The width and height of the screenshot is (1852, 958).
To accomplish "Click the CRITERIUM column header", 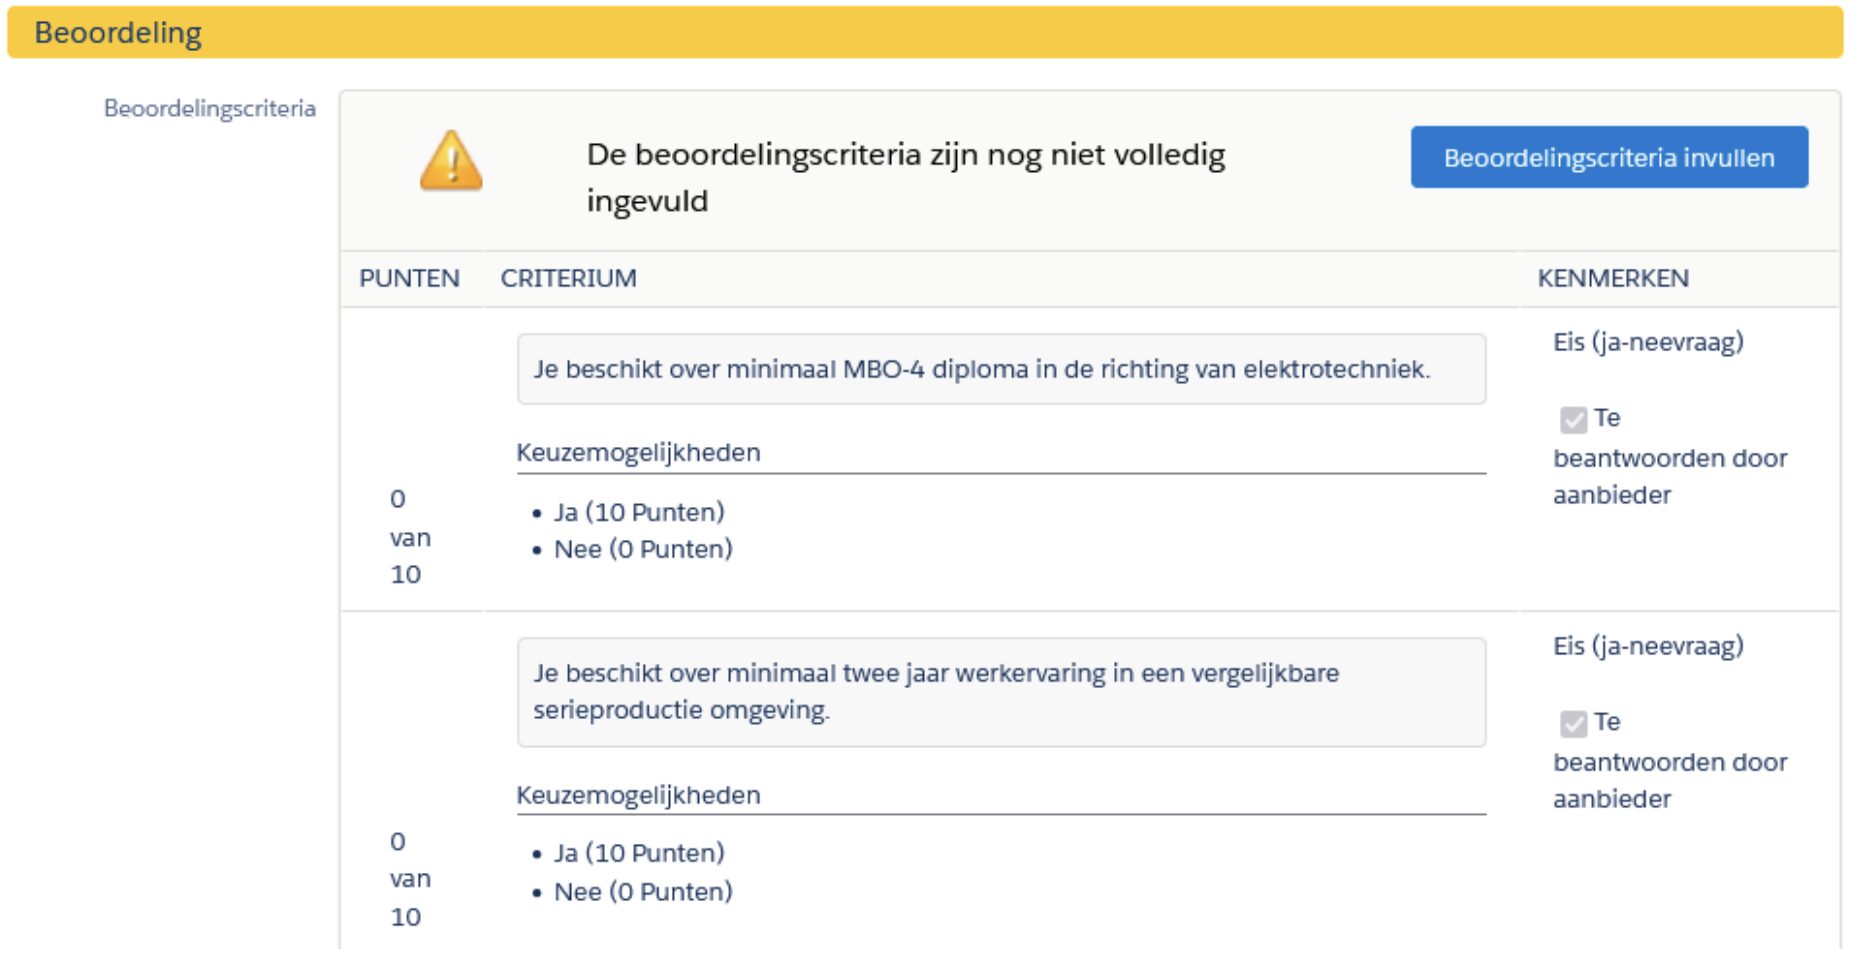I will click(568, 278).
